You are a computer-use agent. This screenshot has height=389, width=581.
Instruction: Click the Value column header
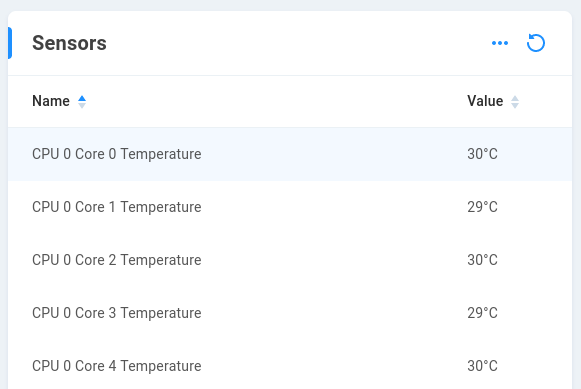pyautogui.click(x=485, y=101)
